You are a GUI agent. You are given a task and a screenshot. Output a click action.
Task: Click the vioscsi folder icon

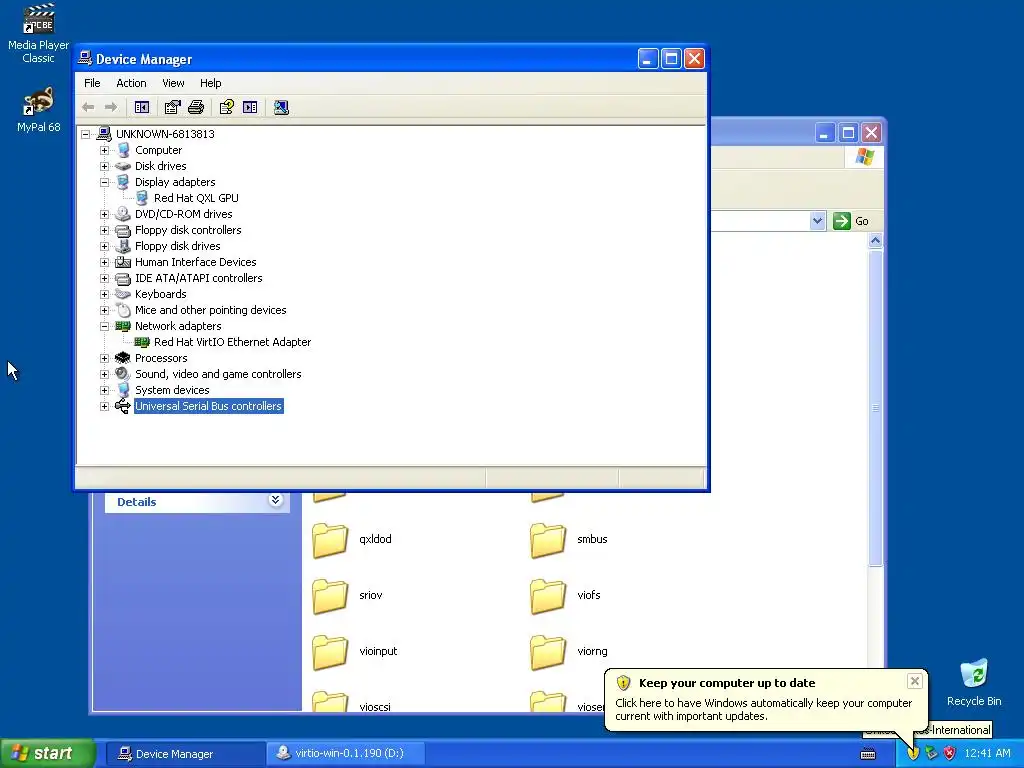(330, 701)
